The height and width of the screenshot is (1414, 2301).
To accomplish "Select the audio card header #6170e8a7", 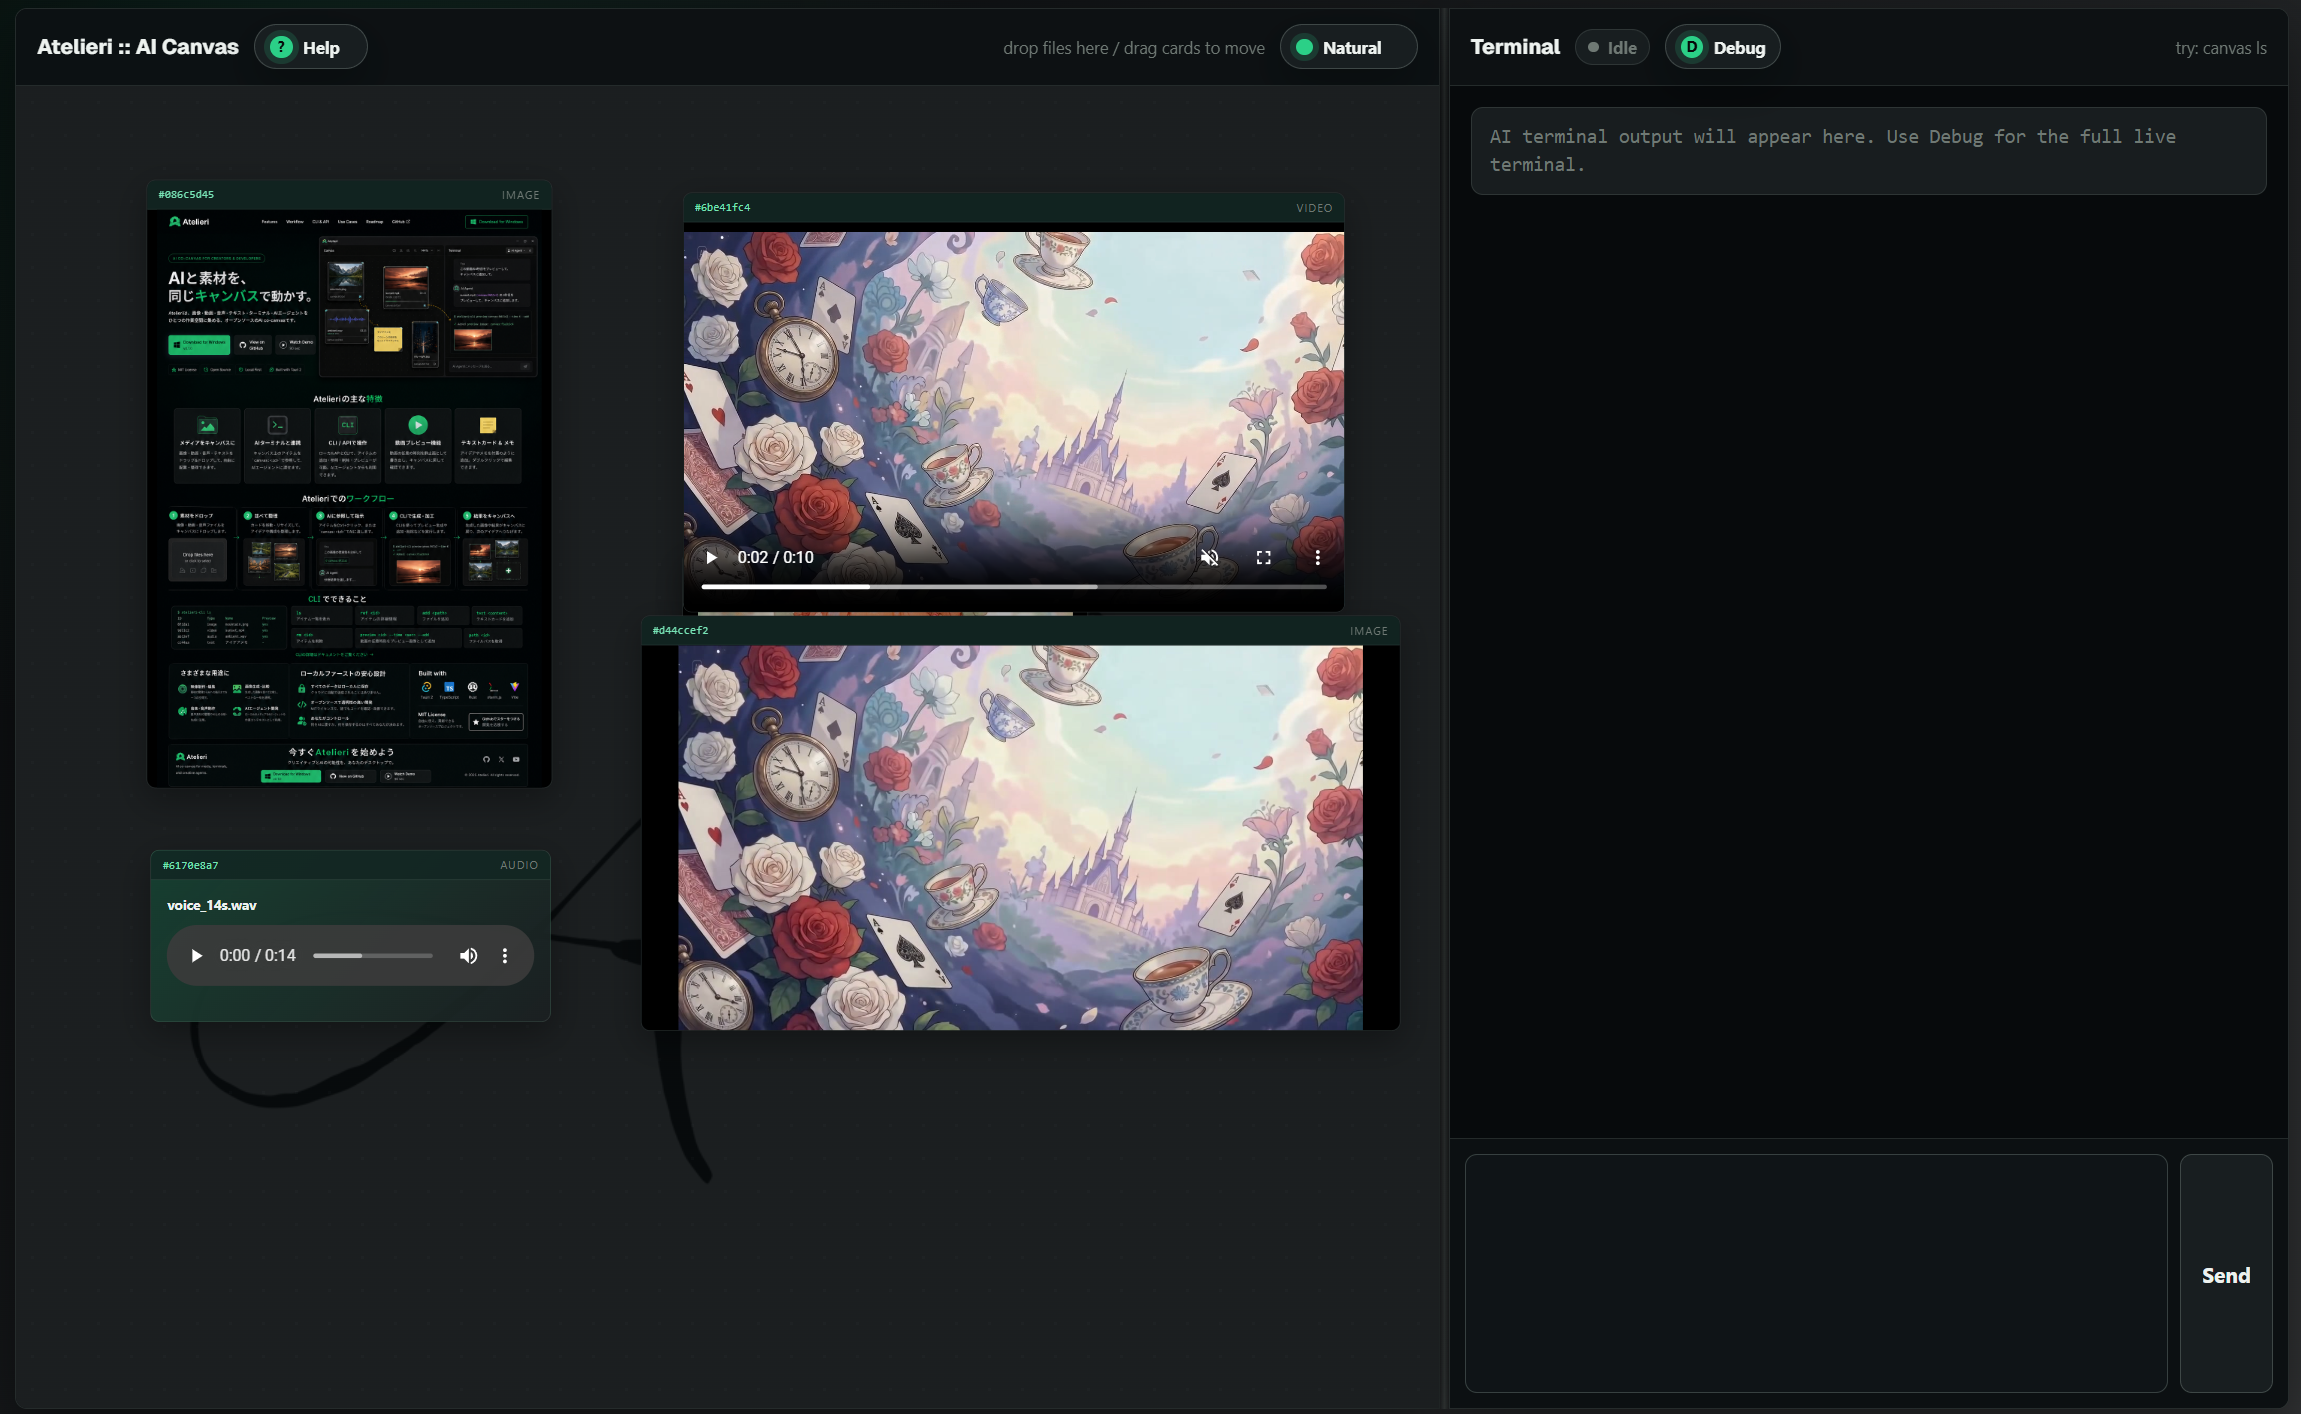I will (x=350, y=866).
